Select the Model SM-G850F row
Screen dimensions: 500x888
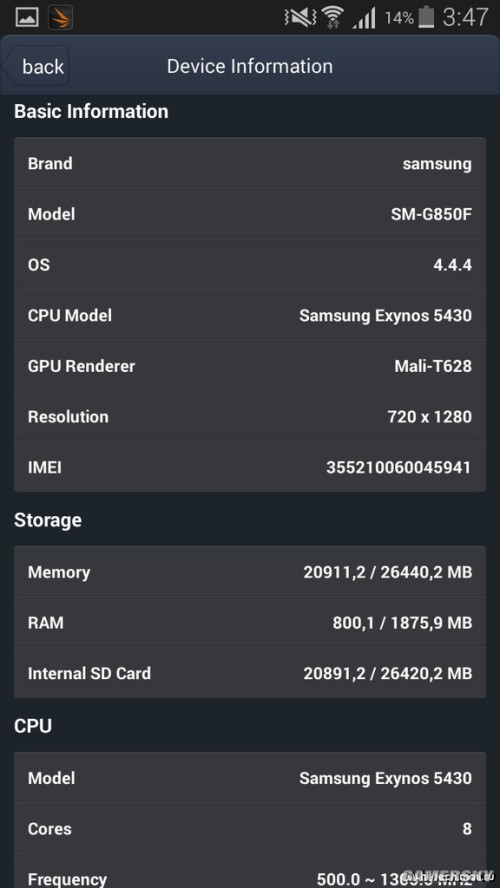pos(250,214)
